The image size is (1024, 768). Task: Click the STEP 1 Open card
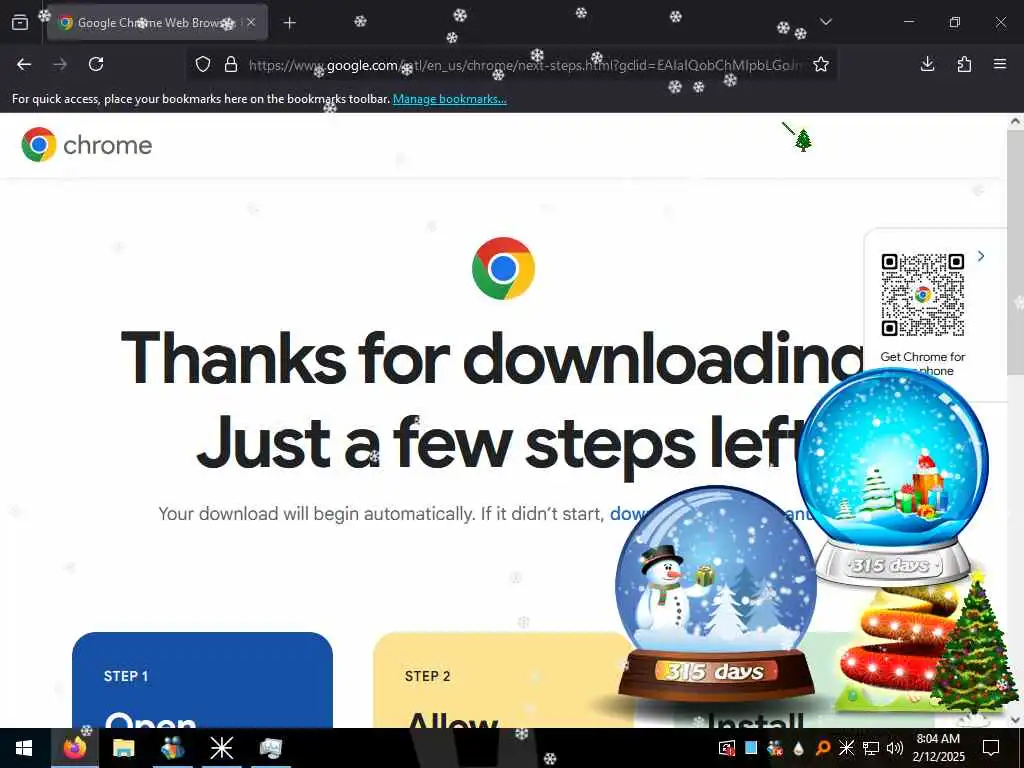coord(202,680)
